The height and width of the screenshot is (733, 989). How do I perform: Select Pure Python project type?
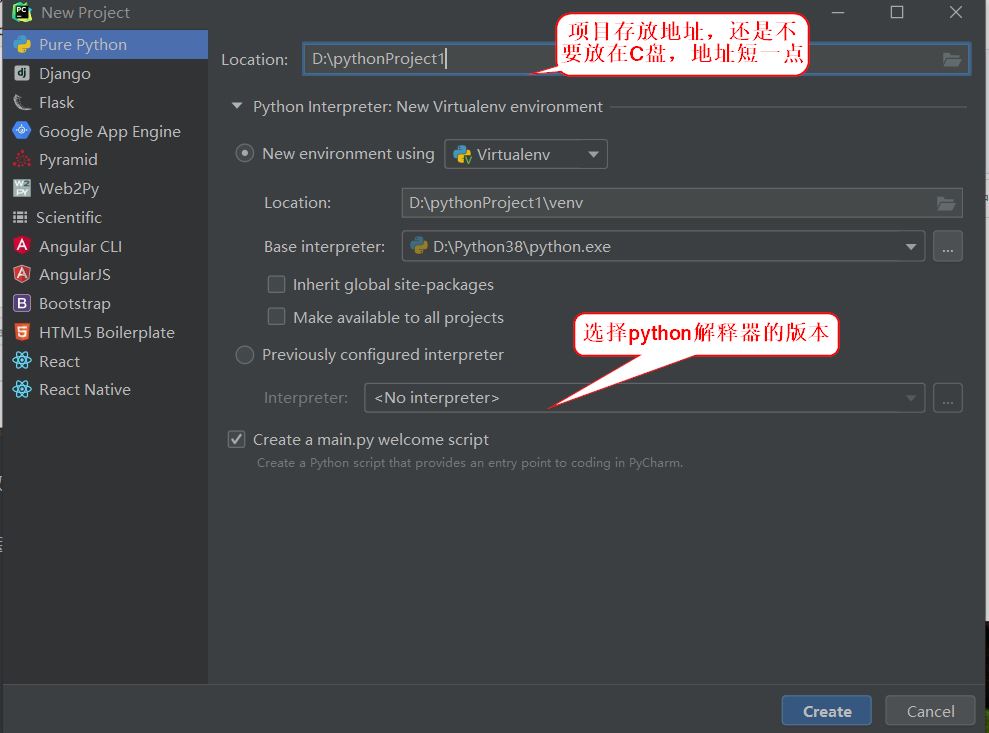(x=105, y=44)
